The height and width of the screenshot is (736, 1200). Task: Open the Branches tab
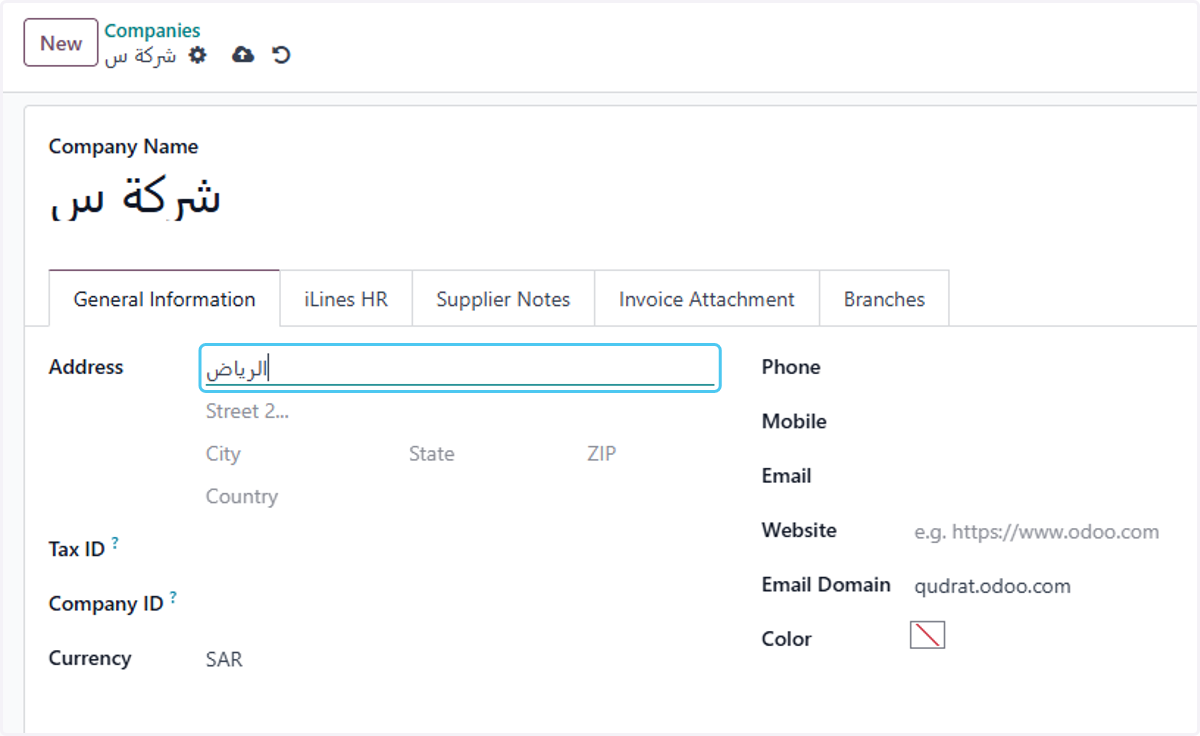(x=884, y=299)
